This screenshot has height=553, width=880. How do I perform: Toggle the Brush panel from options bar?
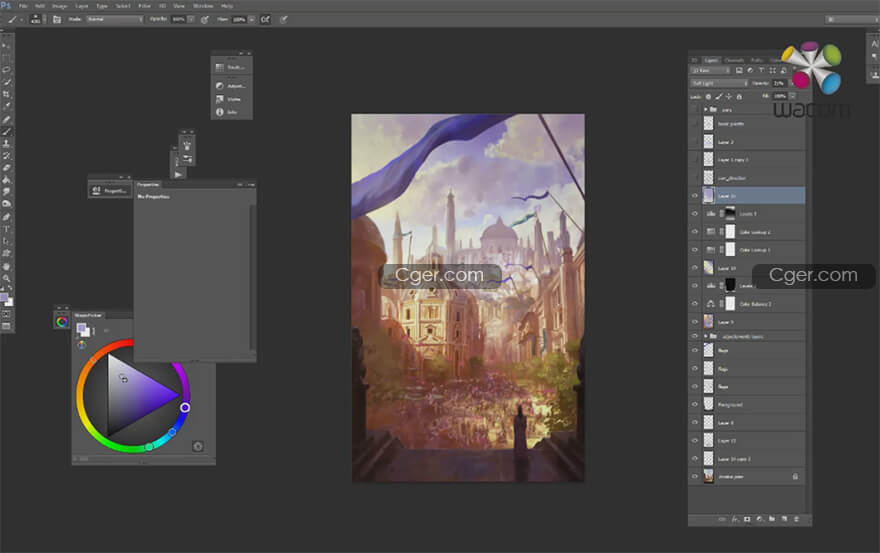57,19
